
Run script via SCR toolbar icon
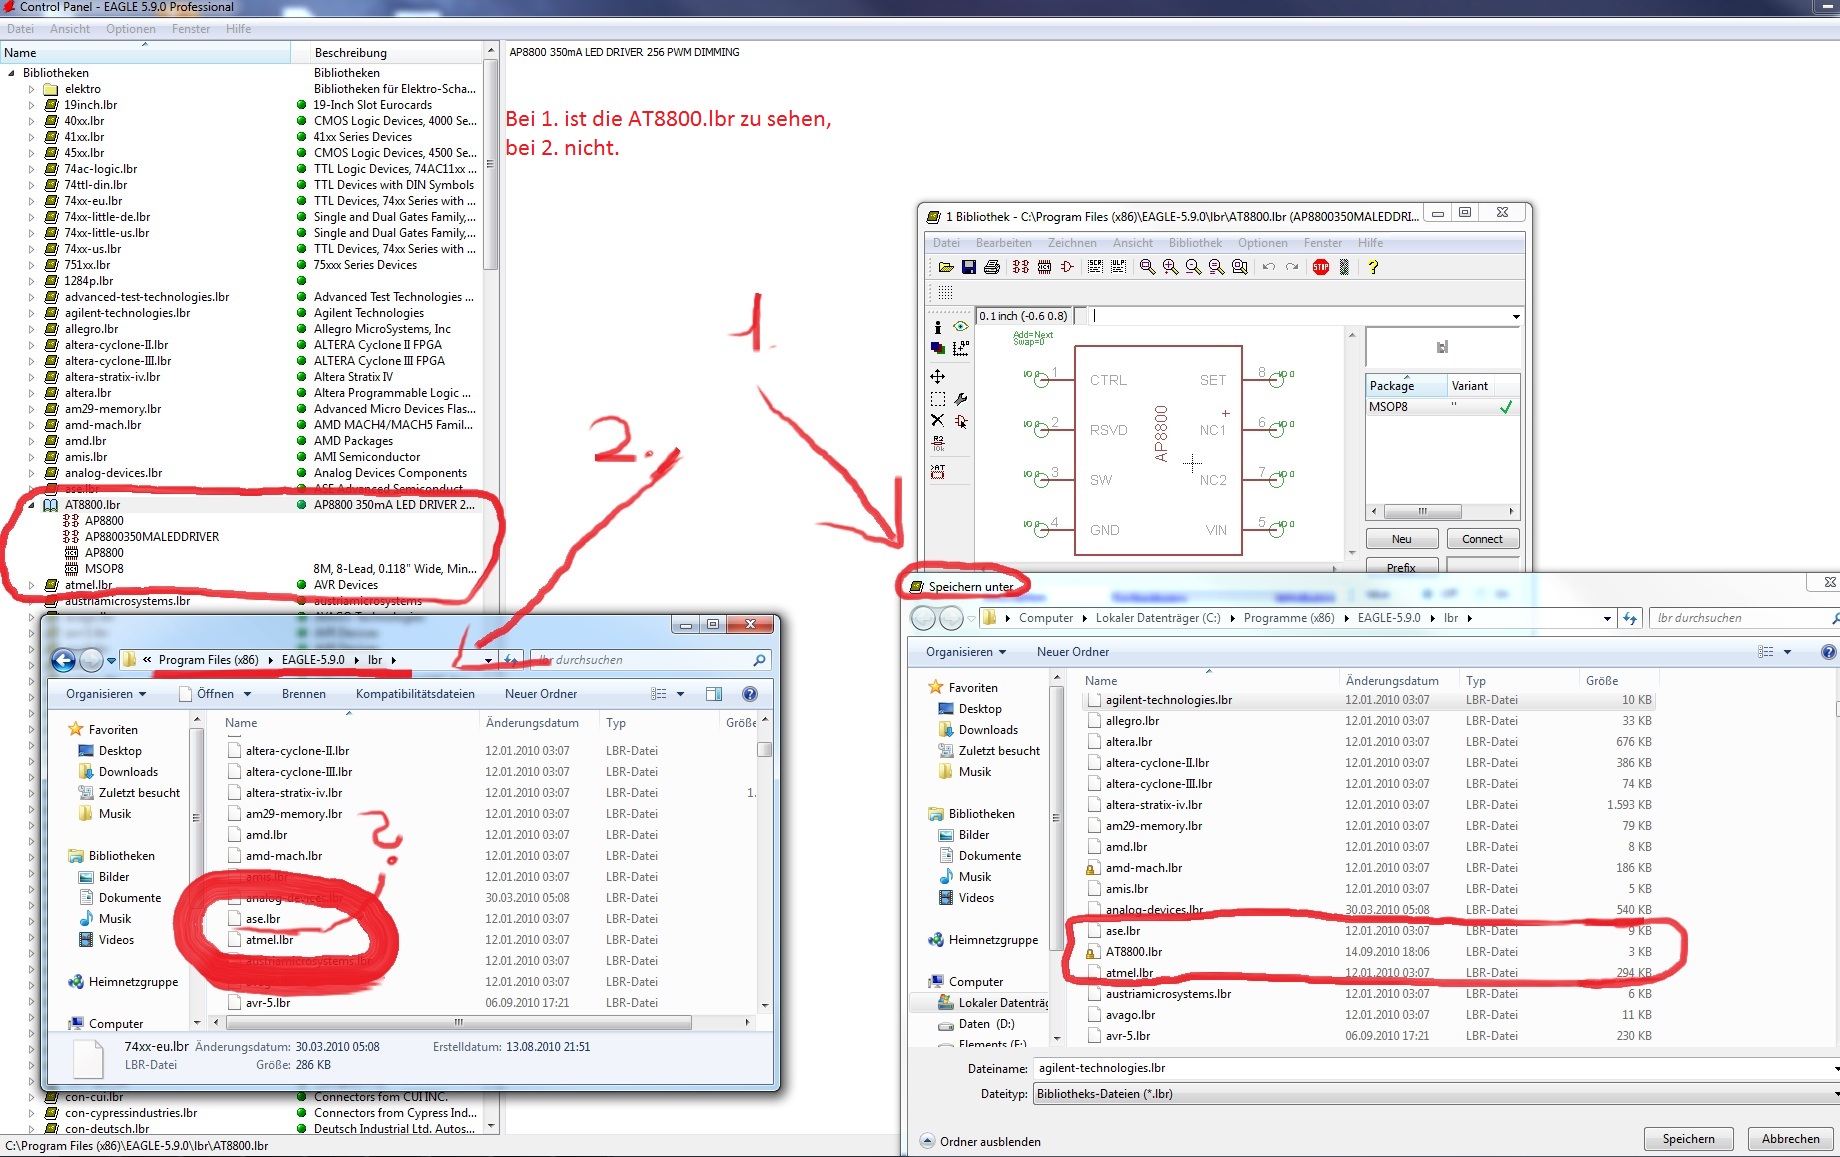click(1095, 267)
